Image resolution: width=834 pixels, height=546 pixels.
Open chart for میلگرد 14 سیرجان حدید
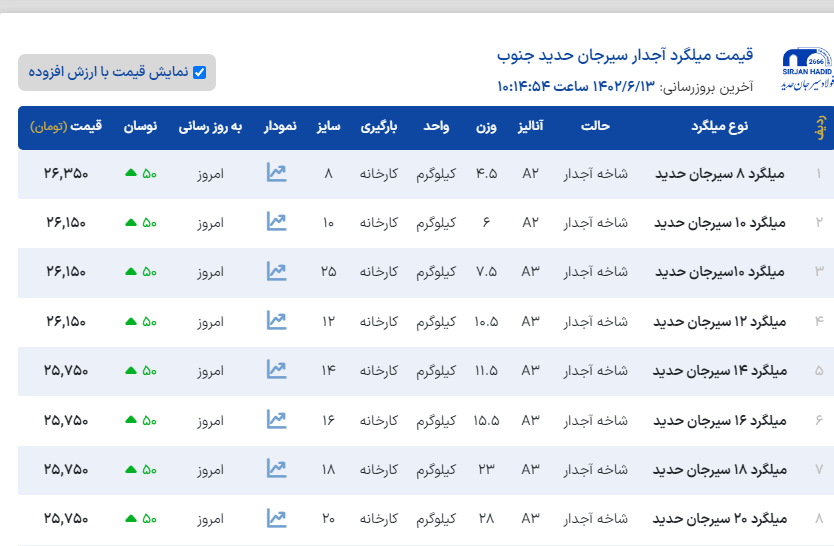pos(276,370)
